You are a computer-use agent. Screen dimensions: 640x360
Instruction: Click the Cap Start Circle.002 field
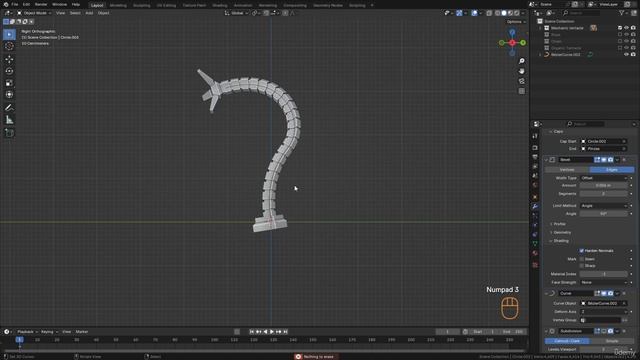(604, 141)
